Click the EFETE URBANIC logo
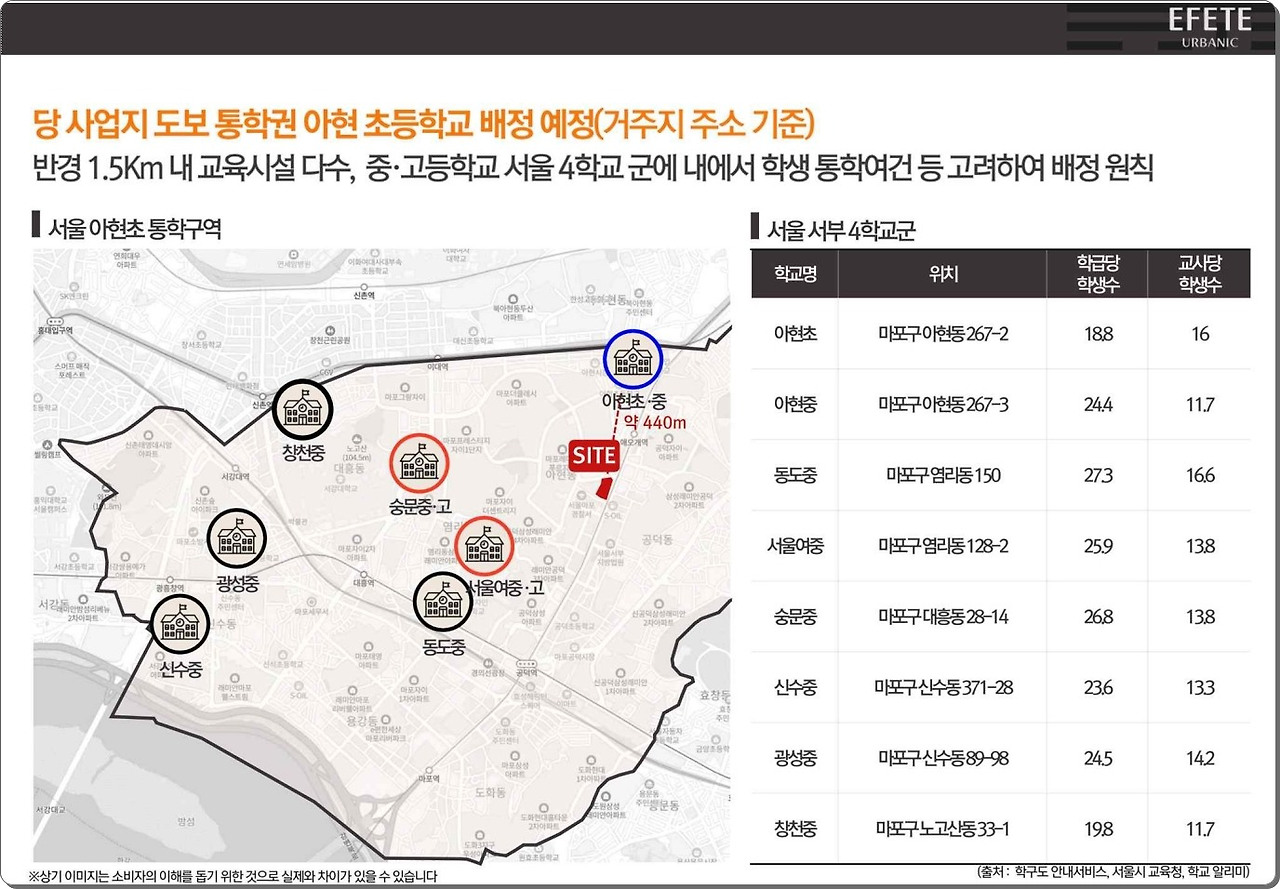This screenshot has width=1280, height=889. coord(1208,27)
